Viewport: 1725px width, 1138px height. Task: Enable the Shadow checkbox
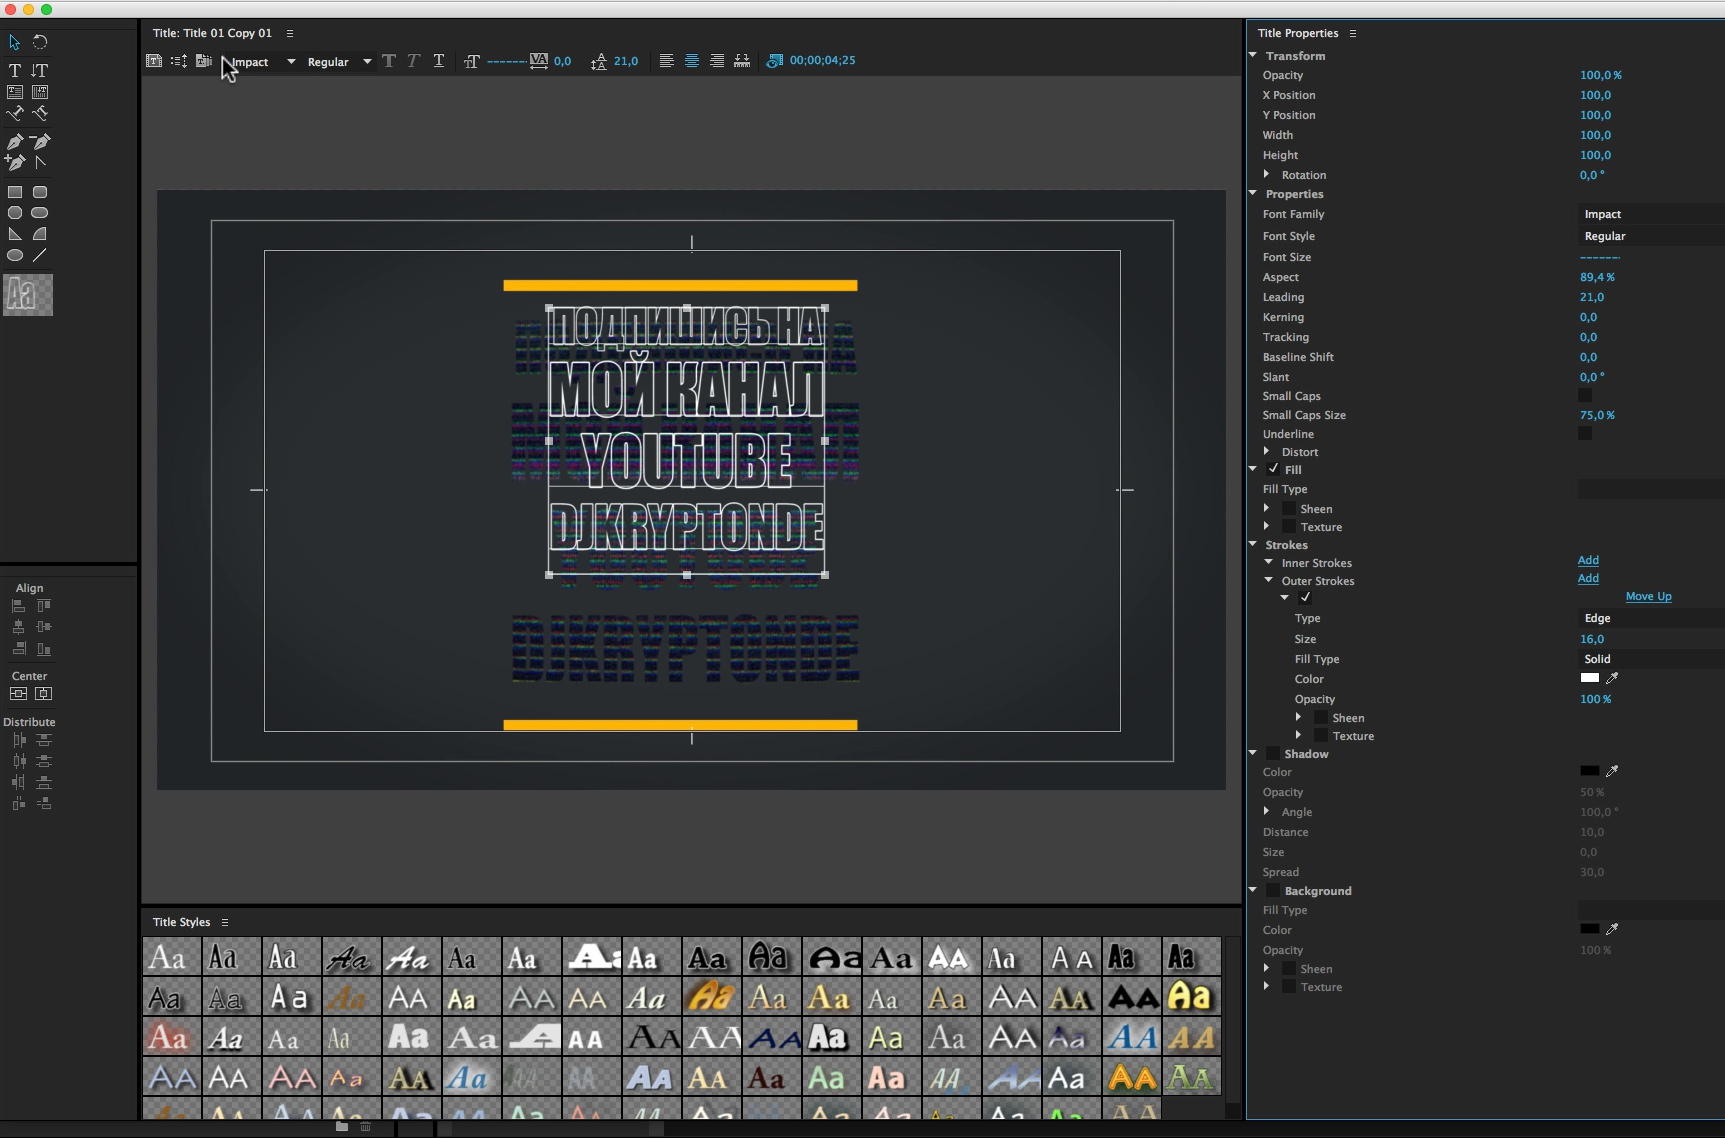[x=1273, y=754]
